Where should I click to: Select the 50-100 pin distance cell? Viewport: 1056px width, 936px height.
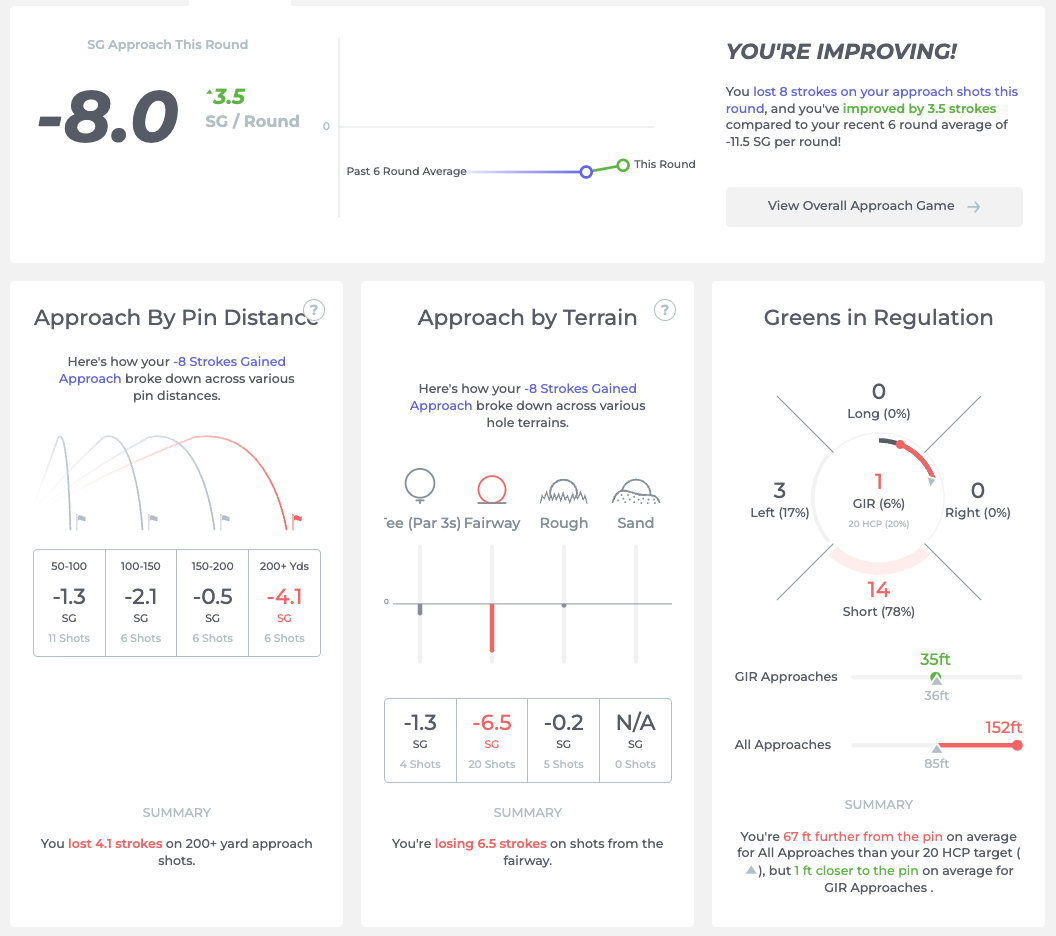(x=69, y=603)
